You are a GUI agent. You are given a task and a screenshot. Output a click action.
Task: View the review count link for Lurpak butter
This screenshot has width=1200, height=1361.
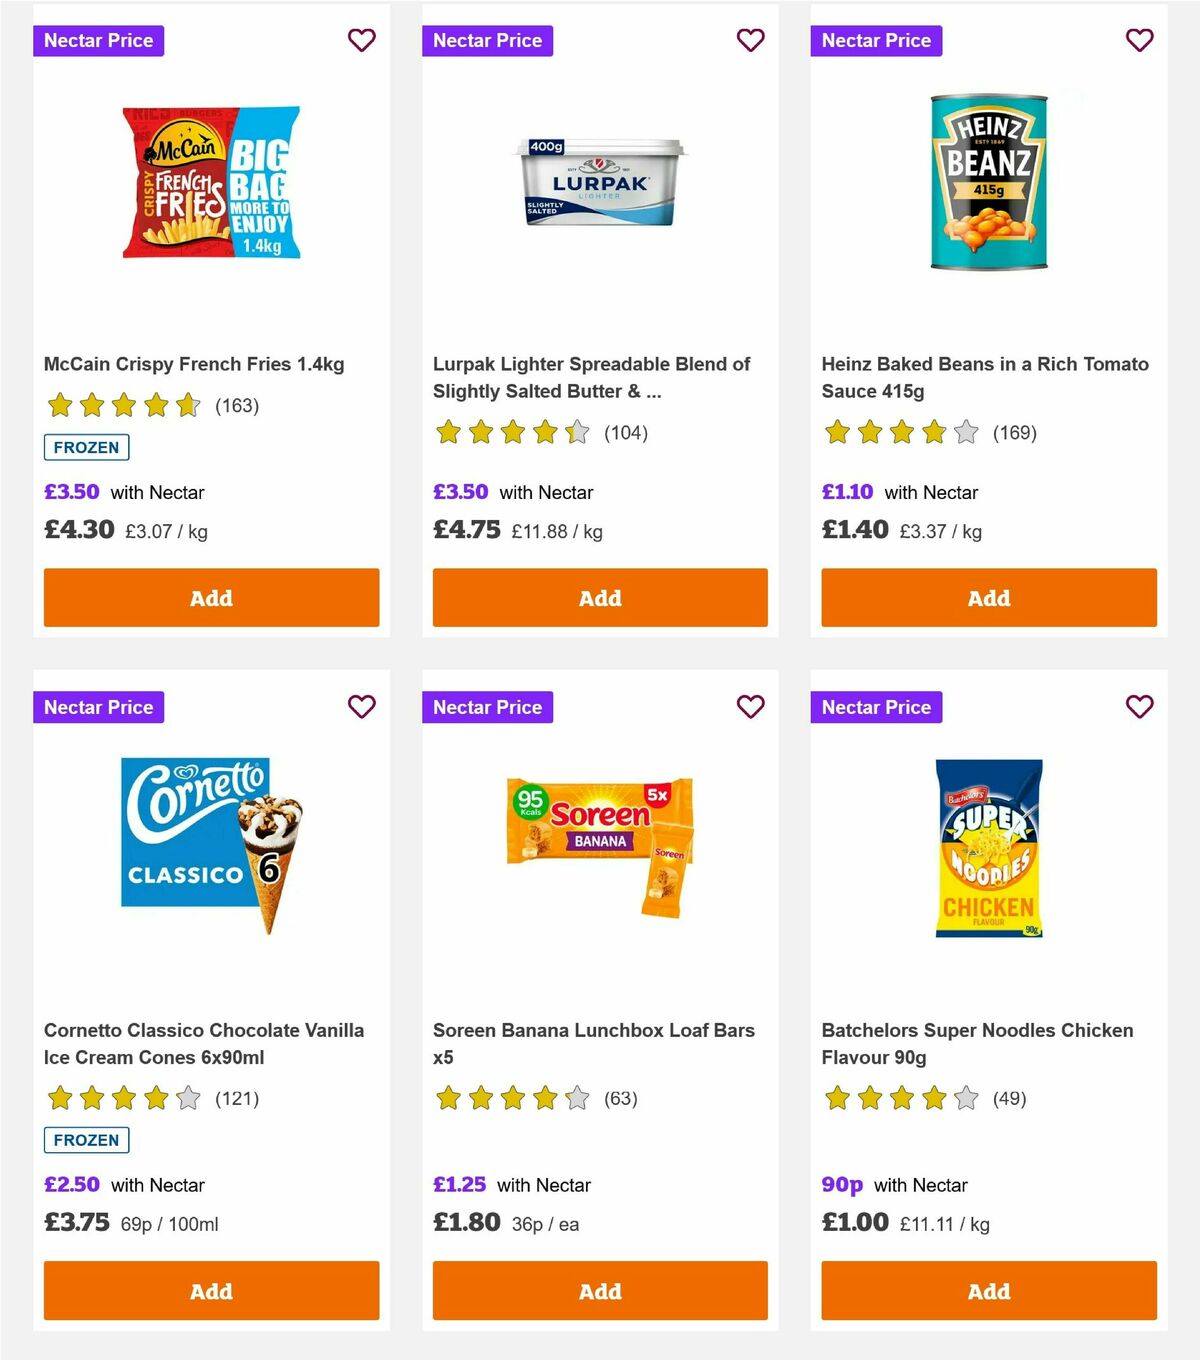click(626, 433)
